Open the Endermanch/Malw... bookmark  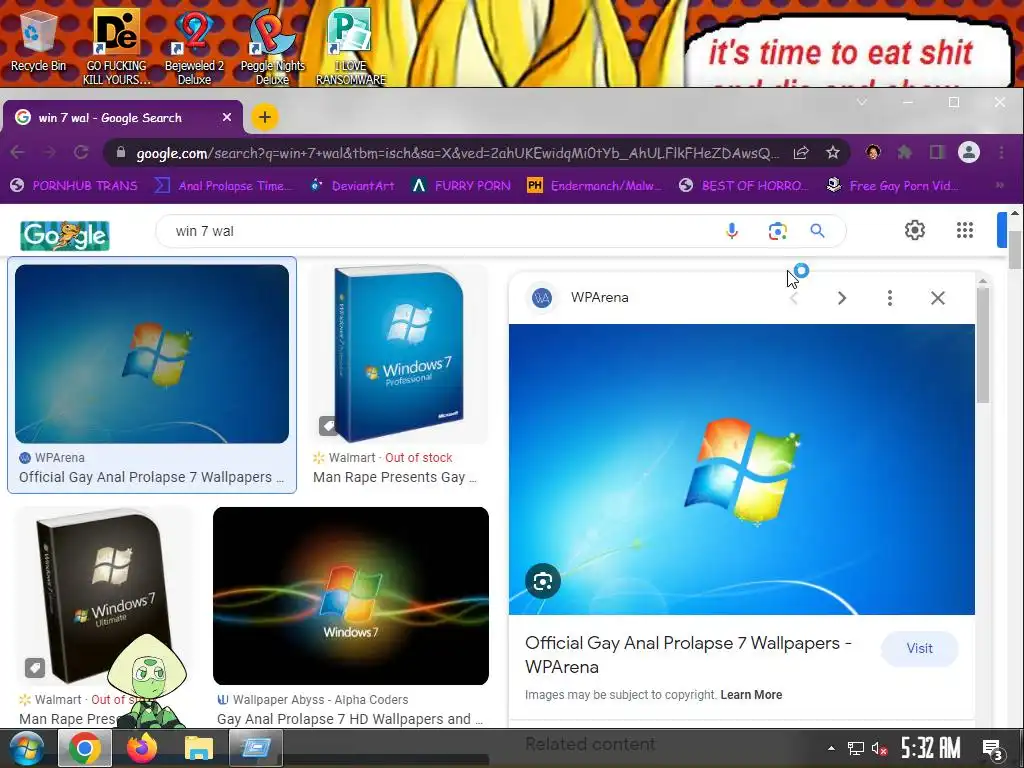[x=594, y=185]
